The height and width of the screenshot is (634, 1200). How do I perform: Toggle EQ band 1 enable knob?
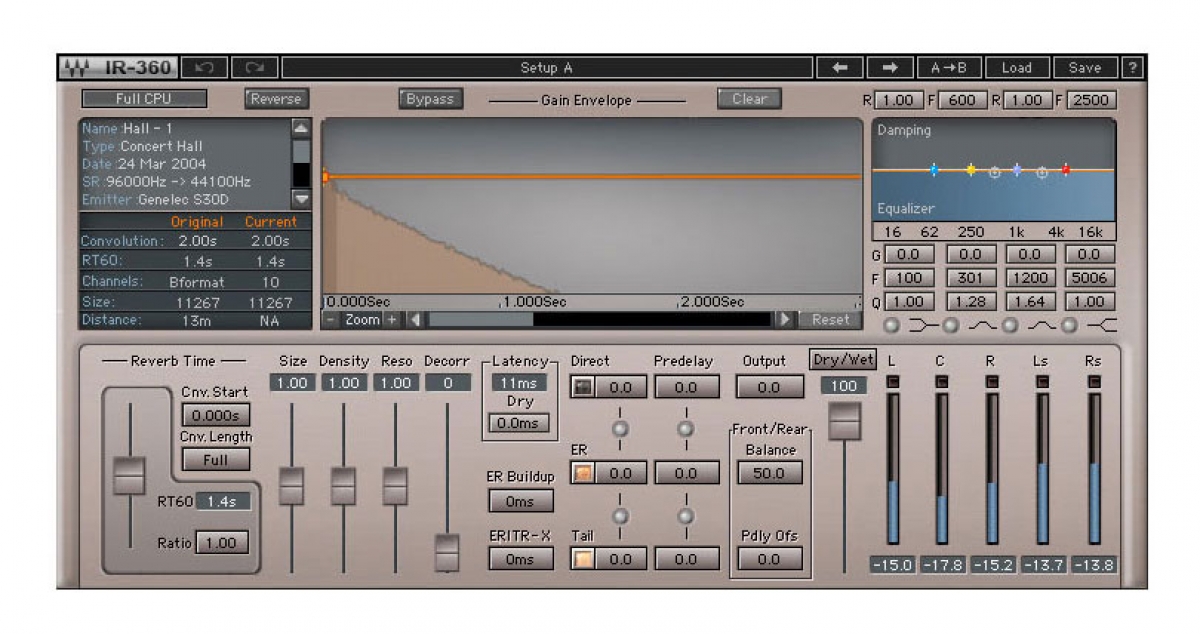pos(891,325)
